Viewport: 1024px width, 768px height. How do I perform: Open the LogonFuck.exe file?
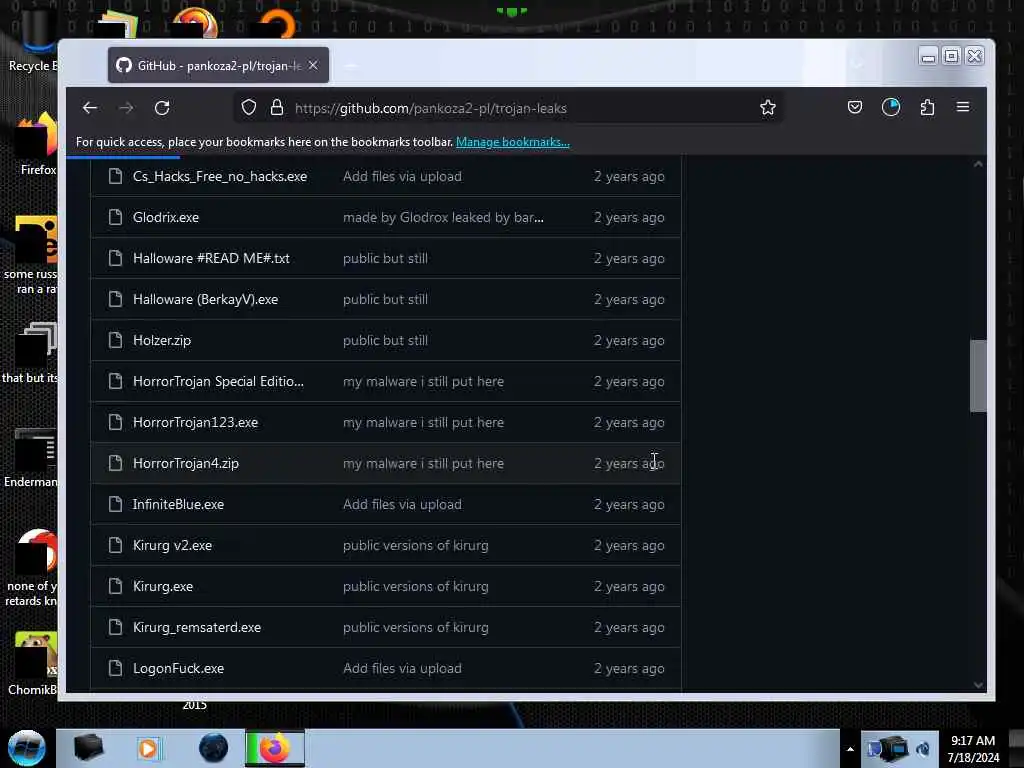tap(178, 669)
